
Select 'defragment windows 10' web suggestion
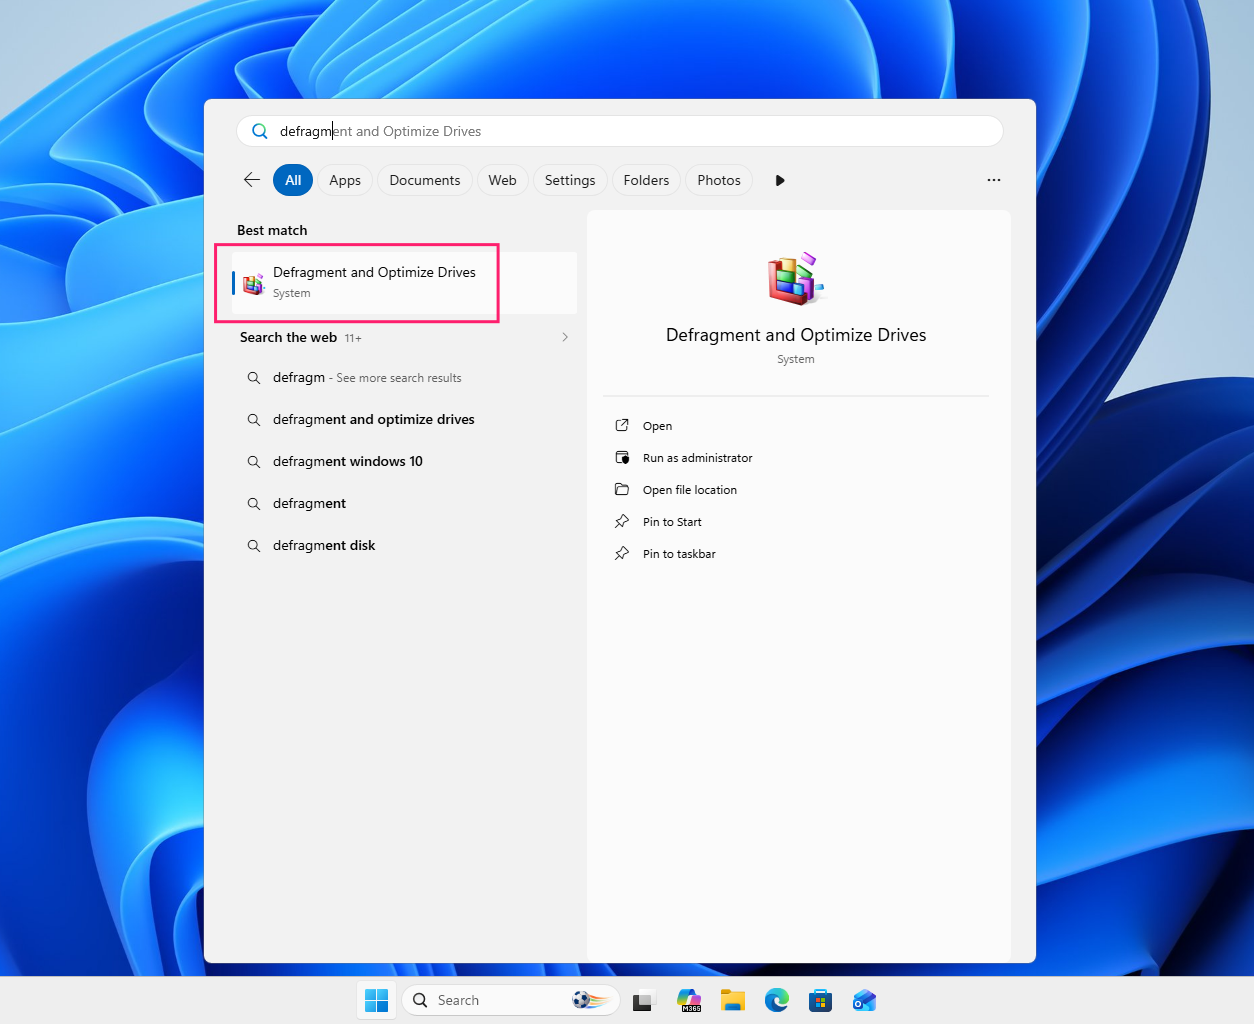point(404,462)
